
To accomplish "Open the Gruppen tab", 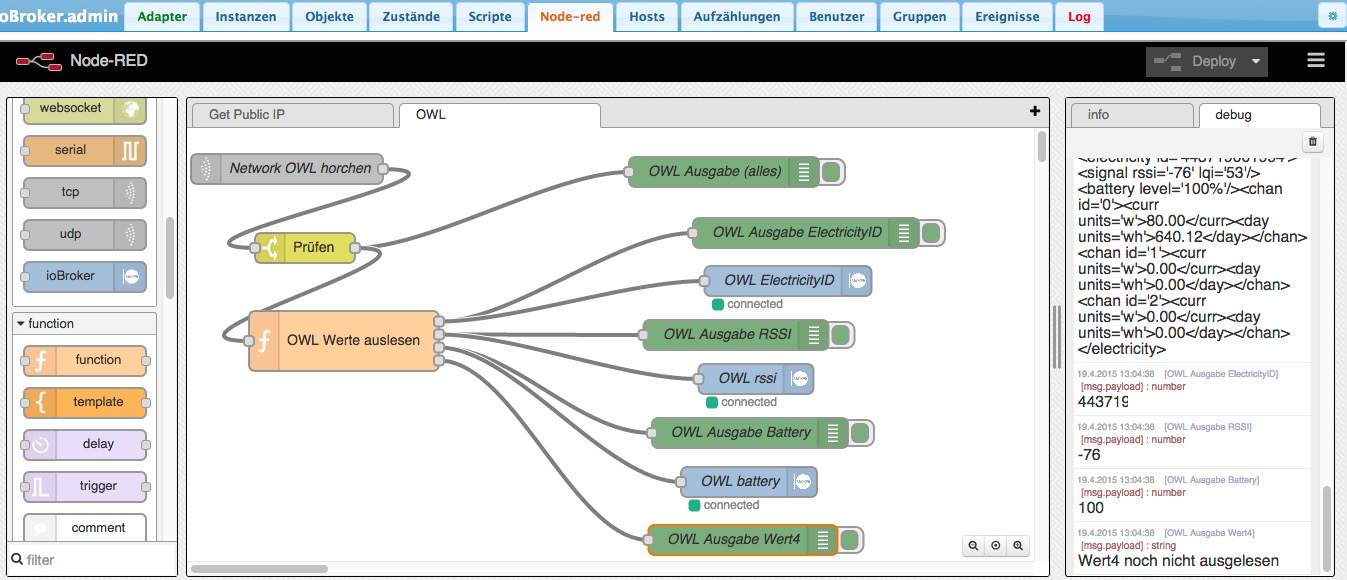I will pyautogui.click(x=919, y=16).
